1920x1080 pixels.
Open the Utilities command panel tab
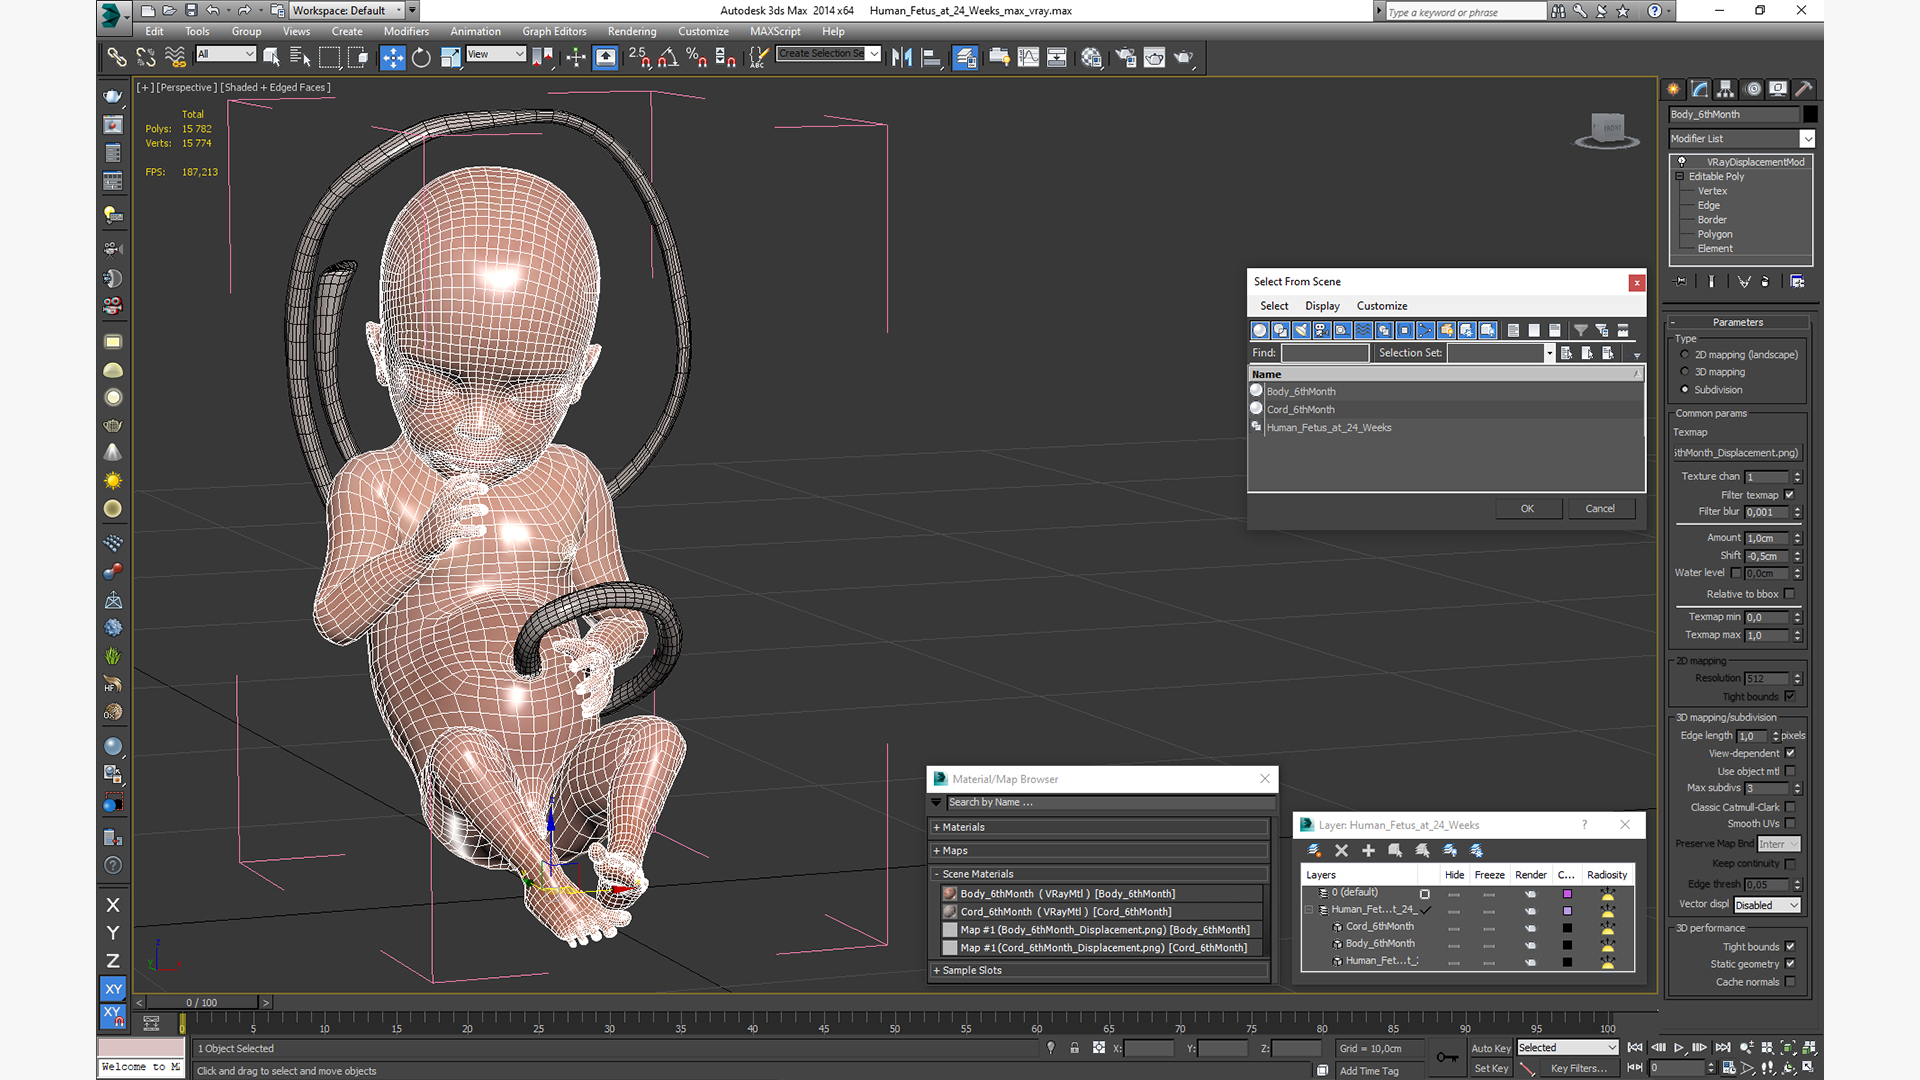click(x=1804, y=89)
